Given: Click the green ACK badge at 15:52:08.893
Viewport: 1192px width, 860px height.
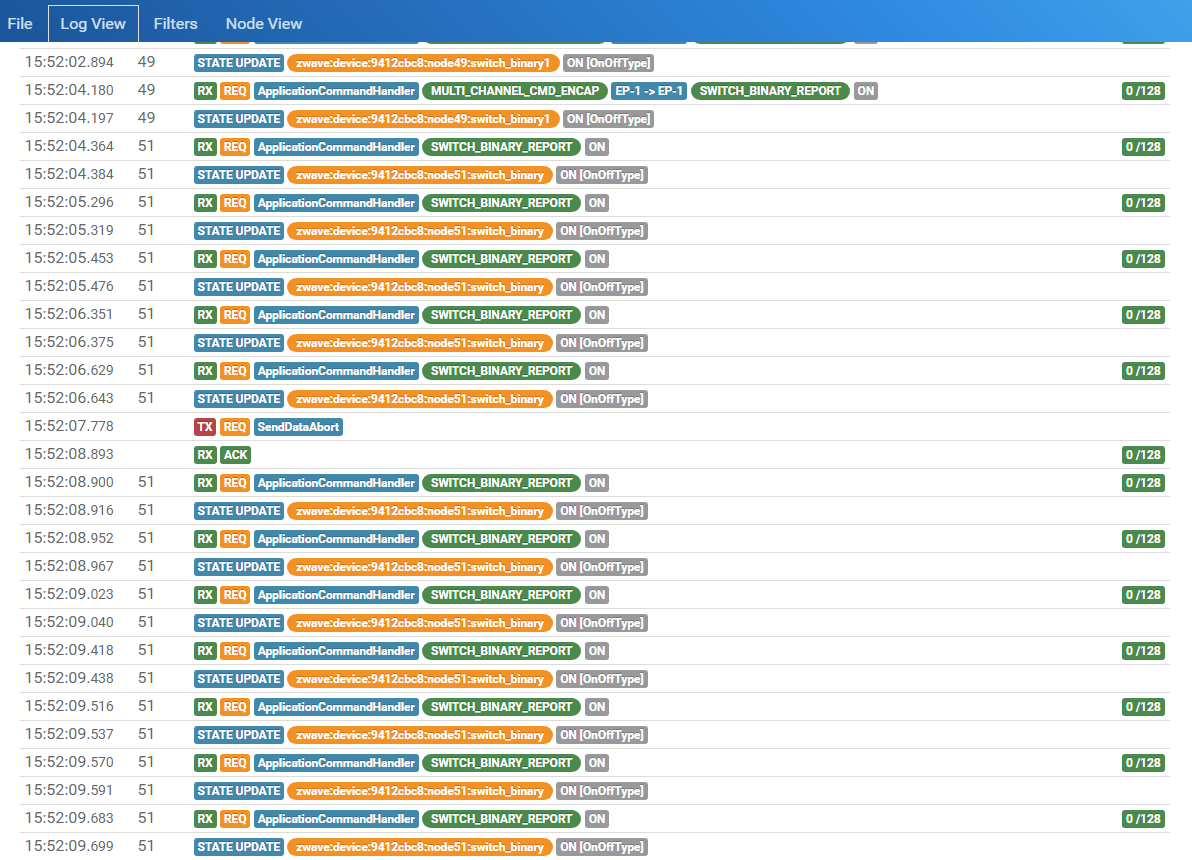Looking at the screenshot, I should [236, 455].
